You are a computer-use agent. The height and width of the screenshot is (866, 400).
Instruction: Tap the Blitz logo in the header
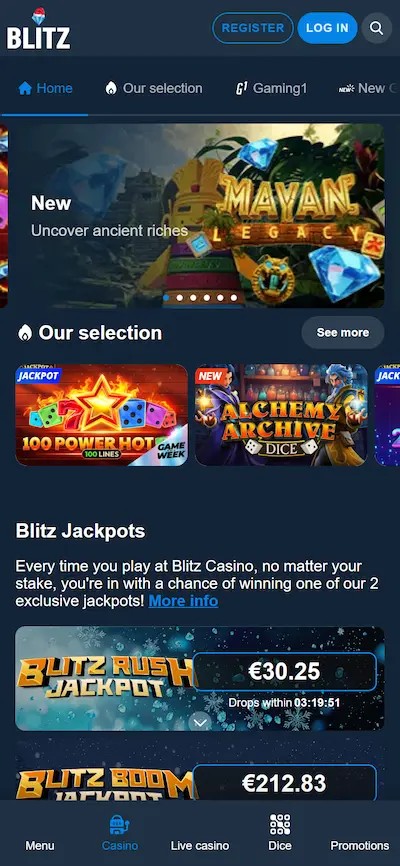click(39, 29)
